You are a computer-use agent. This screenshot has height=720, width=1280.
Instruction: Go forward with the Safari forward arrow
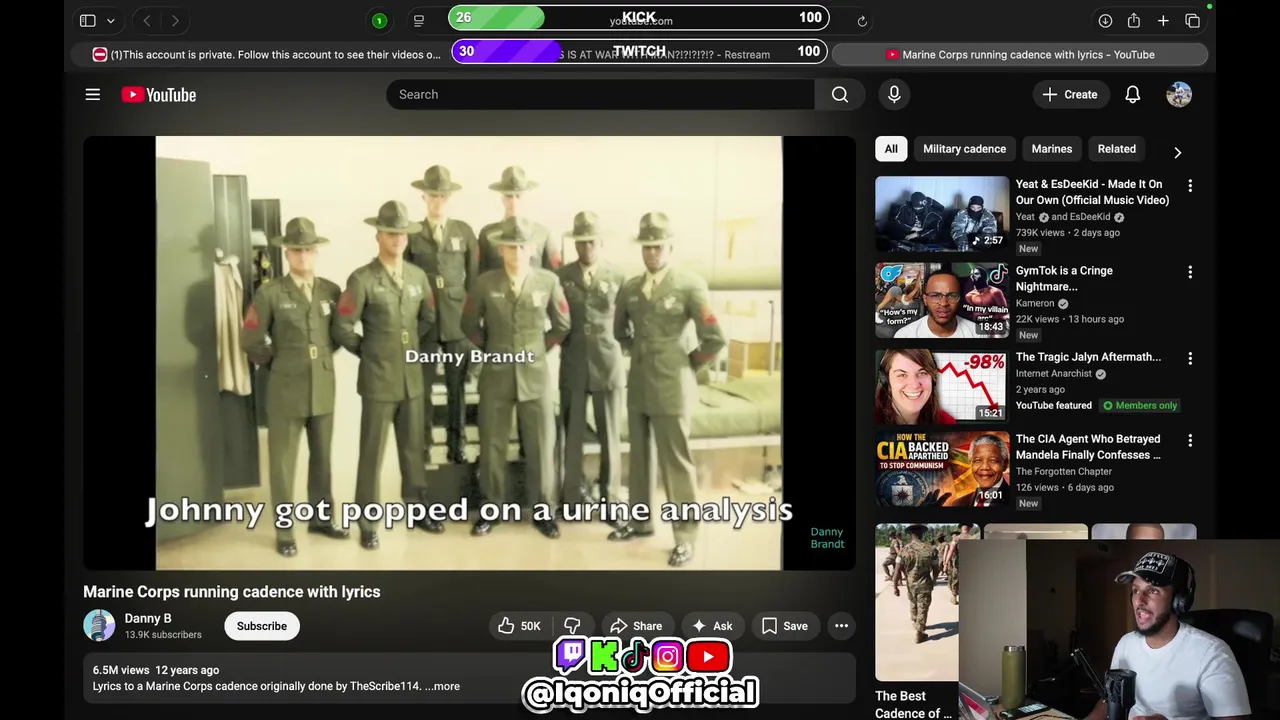[x=175, y=20]
